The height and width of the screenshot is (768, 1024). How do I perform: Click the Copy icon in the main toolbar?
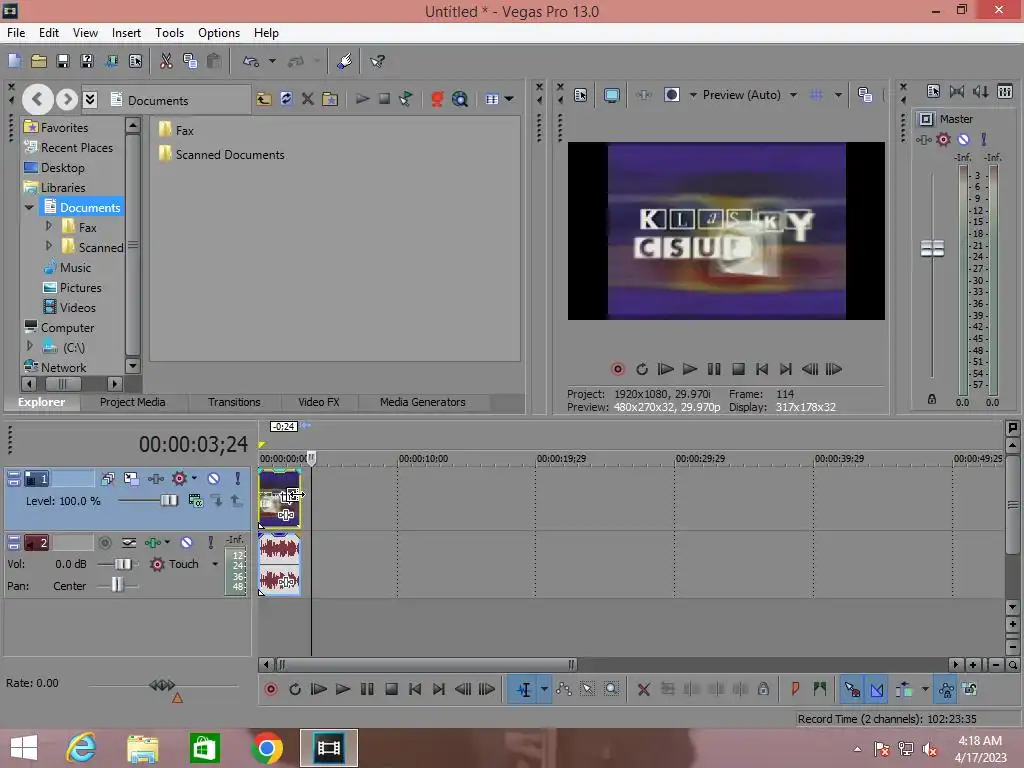pos(190,61)
